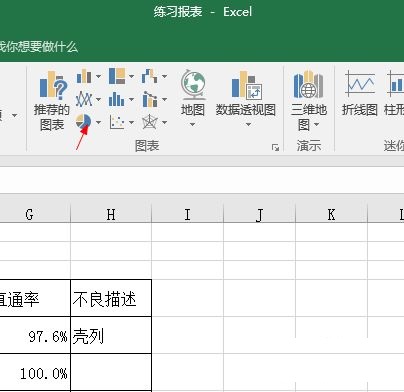Select column I header

click(x=187, y=214)
